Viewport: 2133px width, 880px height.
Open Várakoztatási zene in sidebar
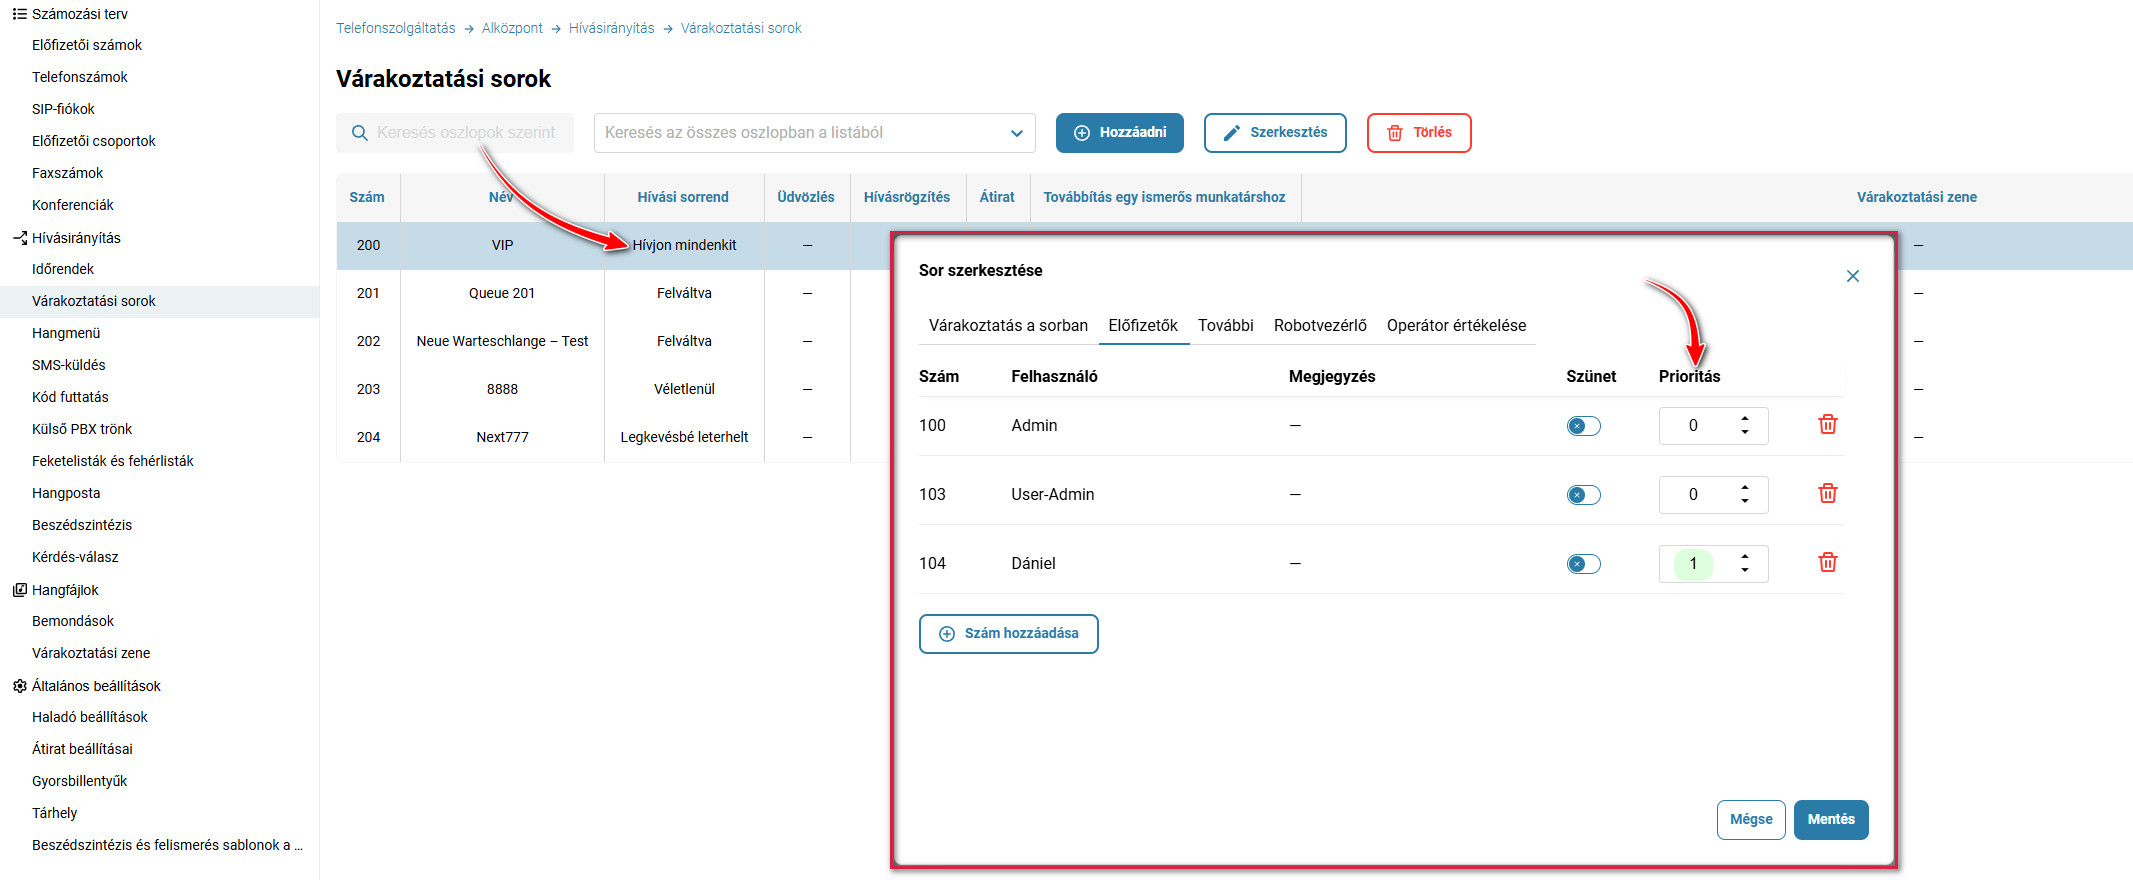point(91,653)
